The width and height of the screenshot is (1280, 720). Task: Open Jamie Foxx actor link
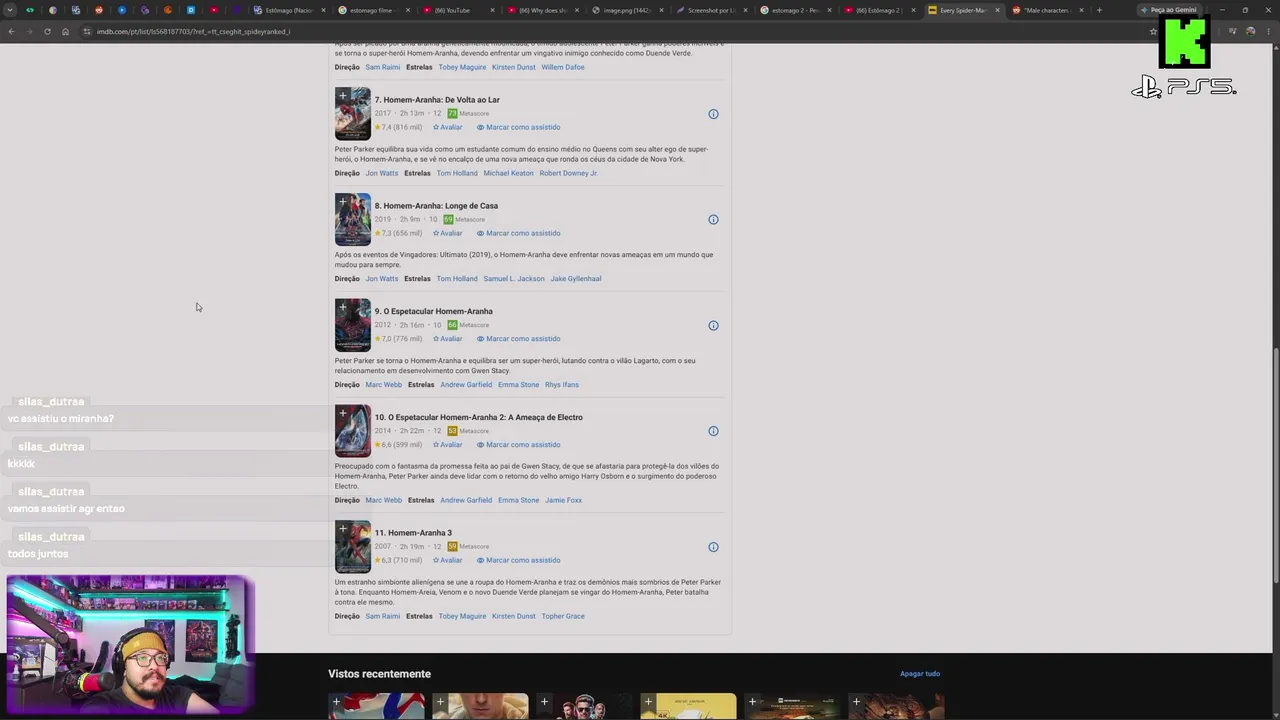[x=563, y=501]
